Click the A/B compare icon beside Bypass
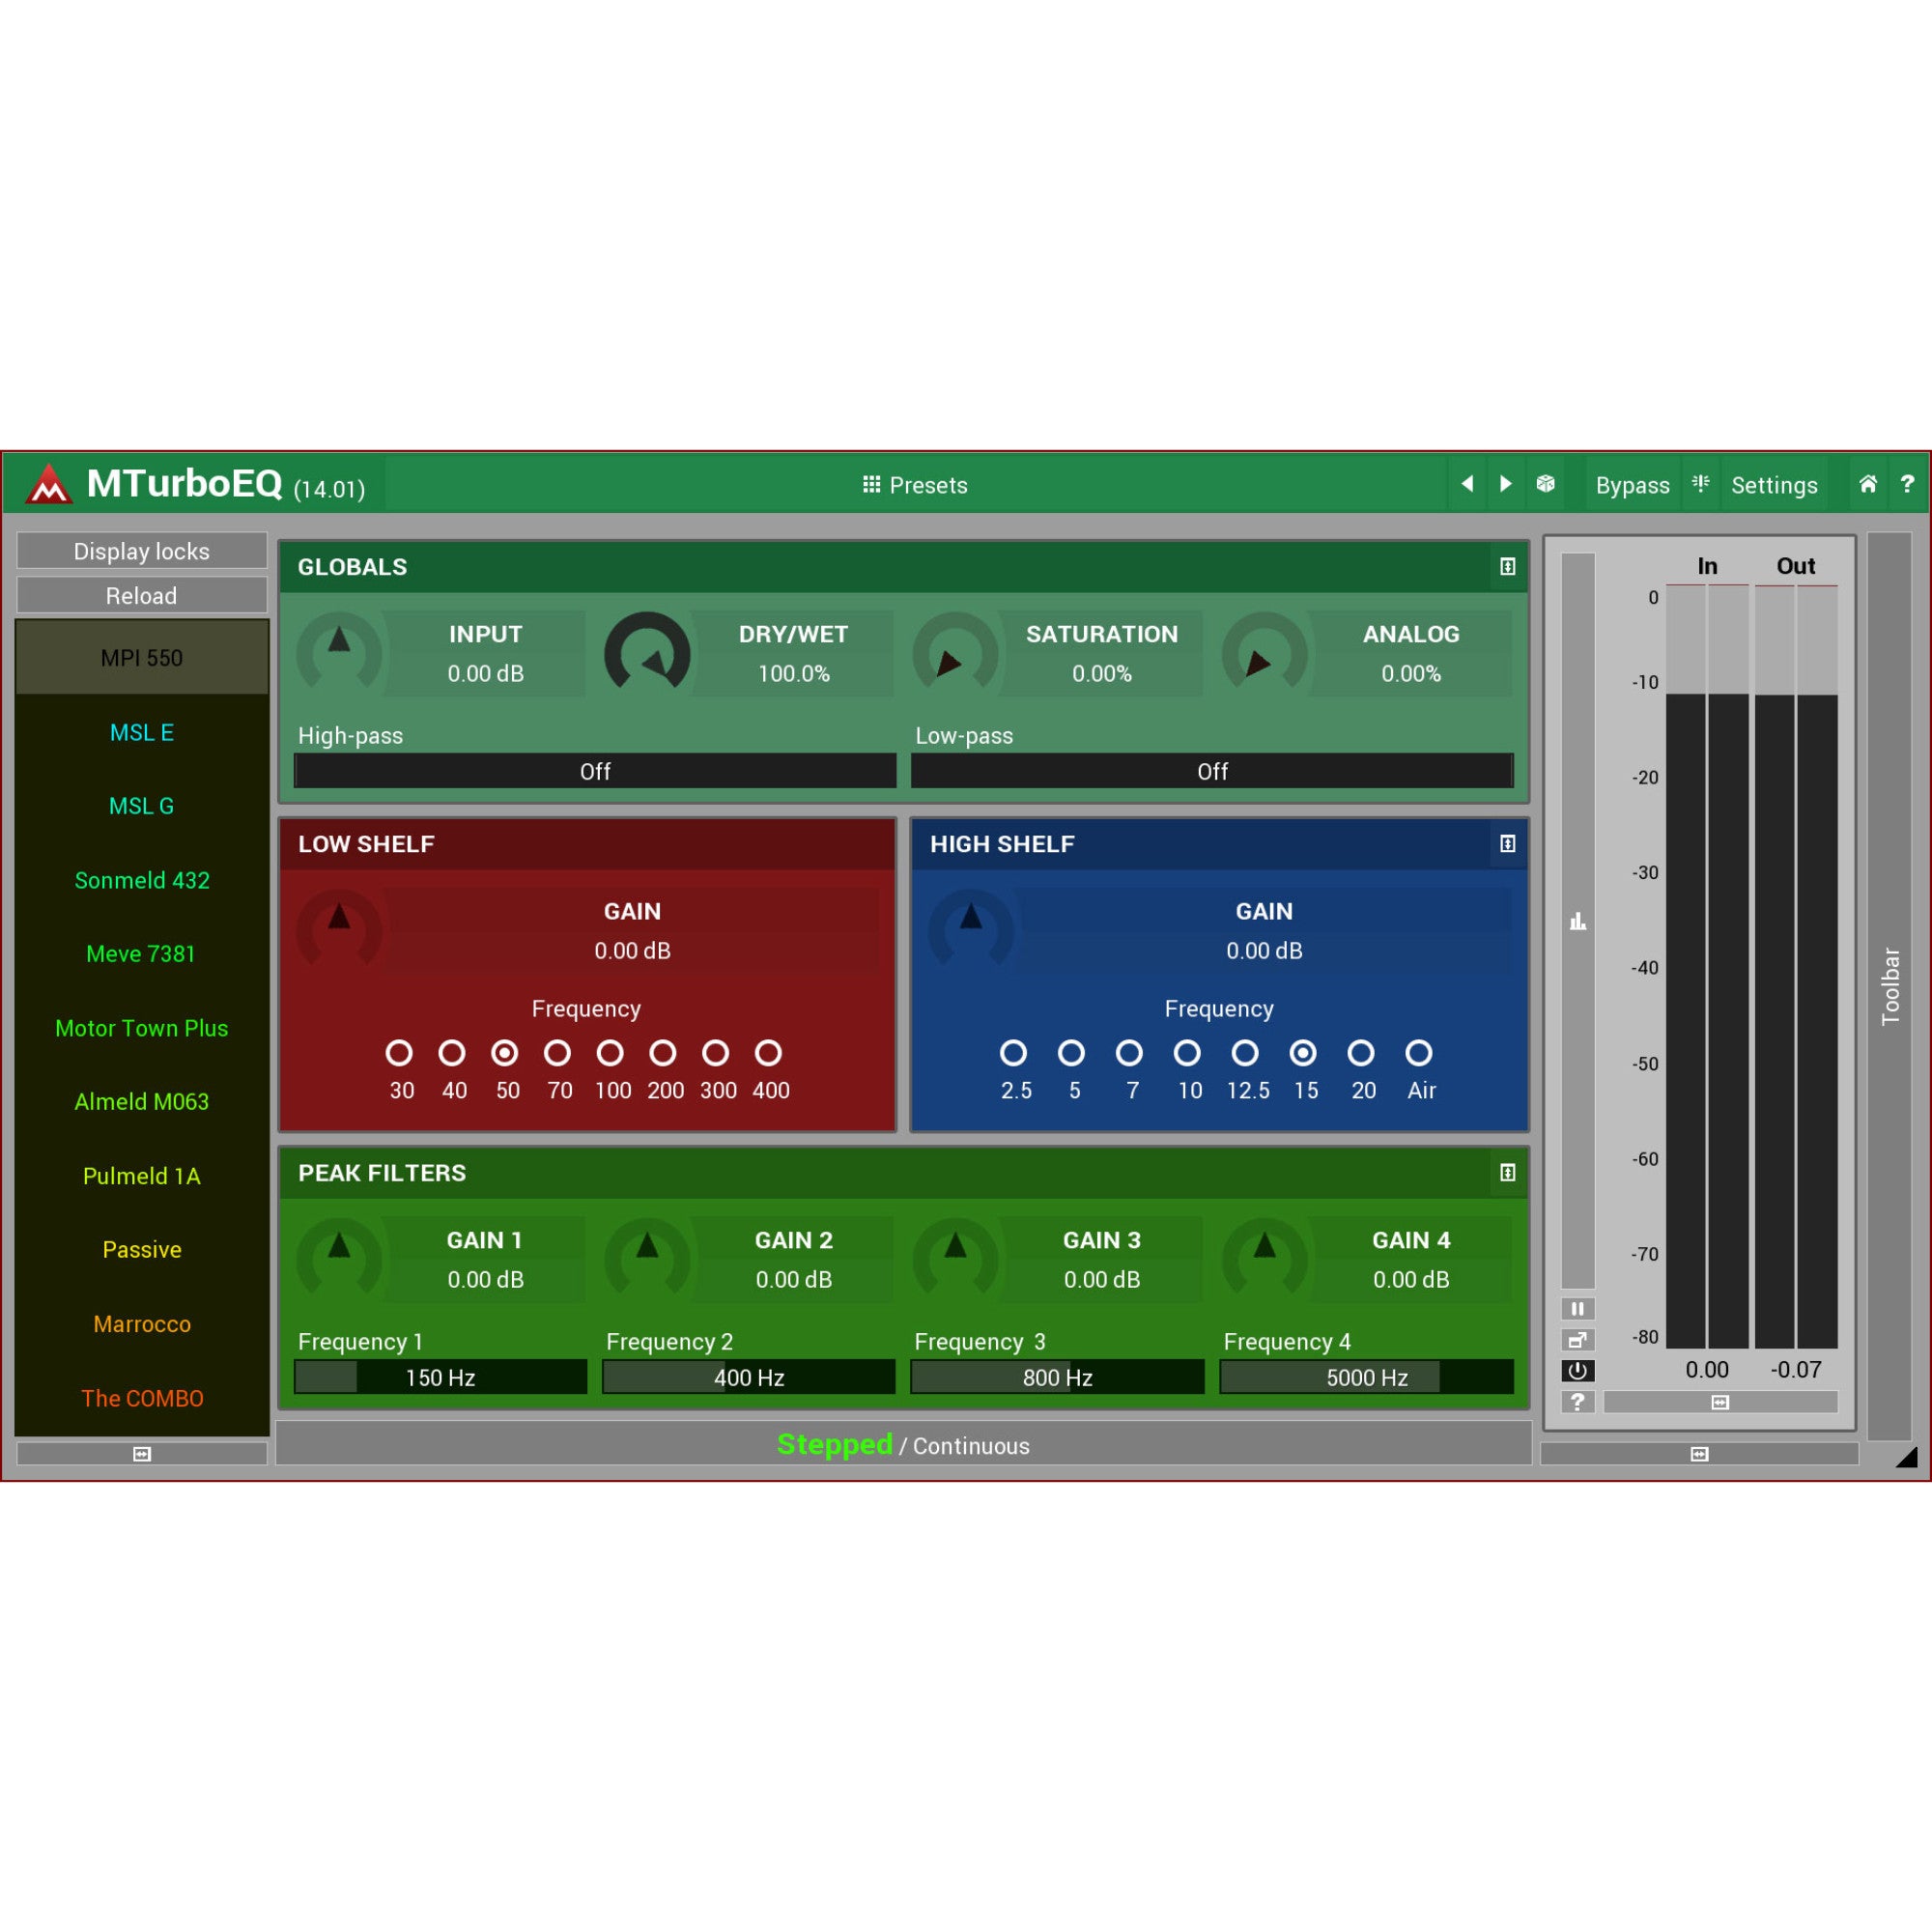This screenshot has height=1932, width=1932. pyautogui.click(x=1701, y=484)
